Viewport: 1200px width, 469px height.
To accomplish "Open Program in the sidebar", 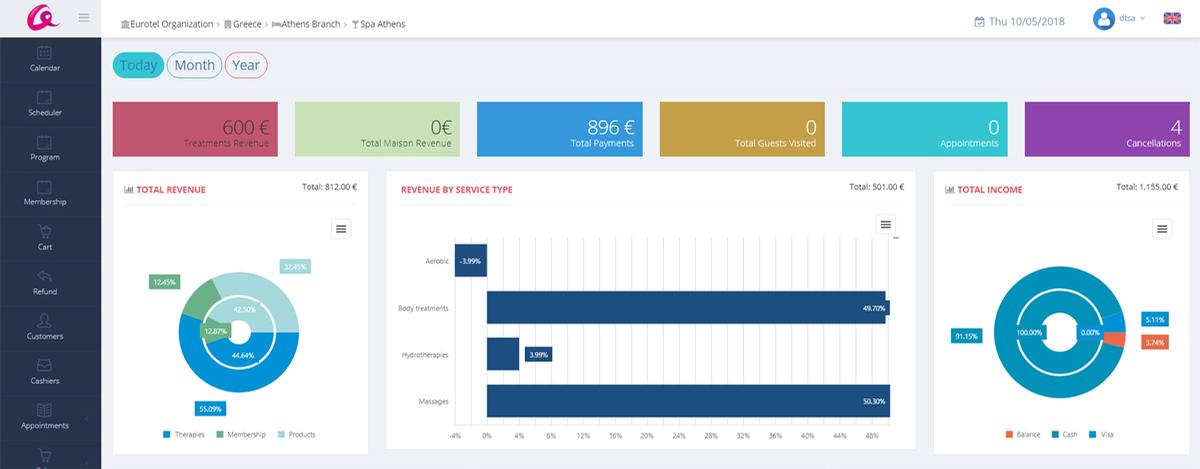I will [x=44, y=149].
